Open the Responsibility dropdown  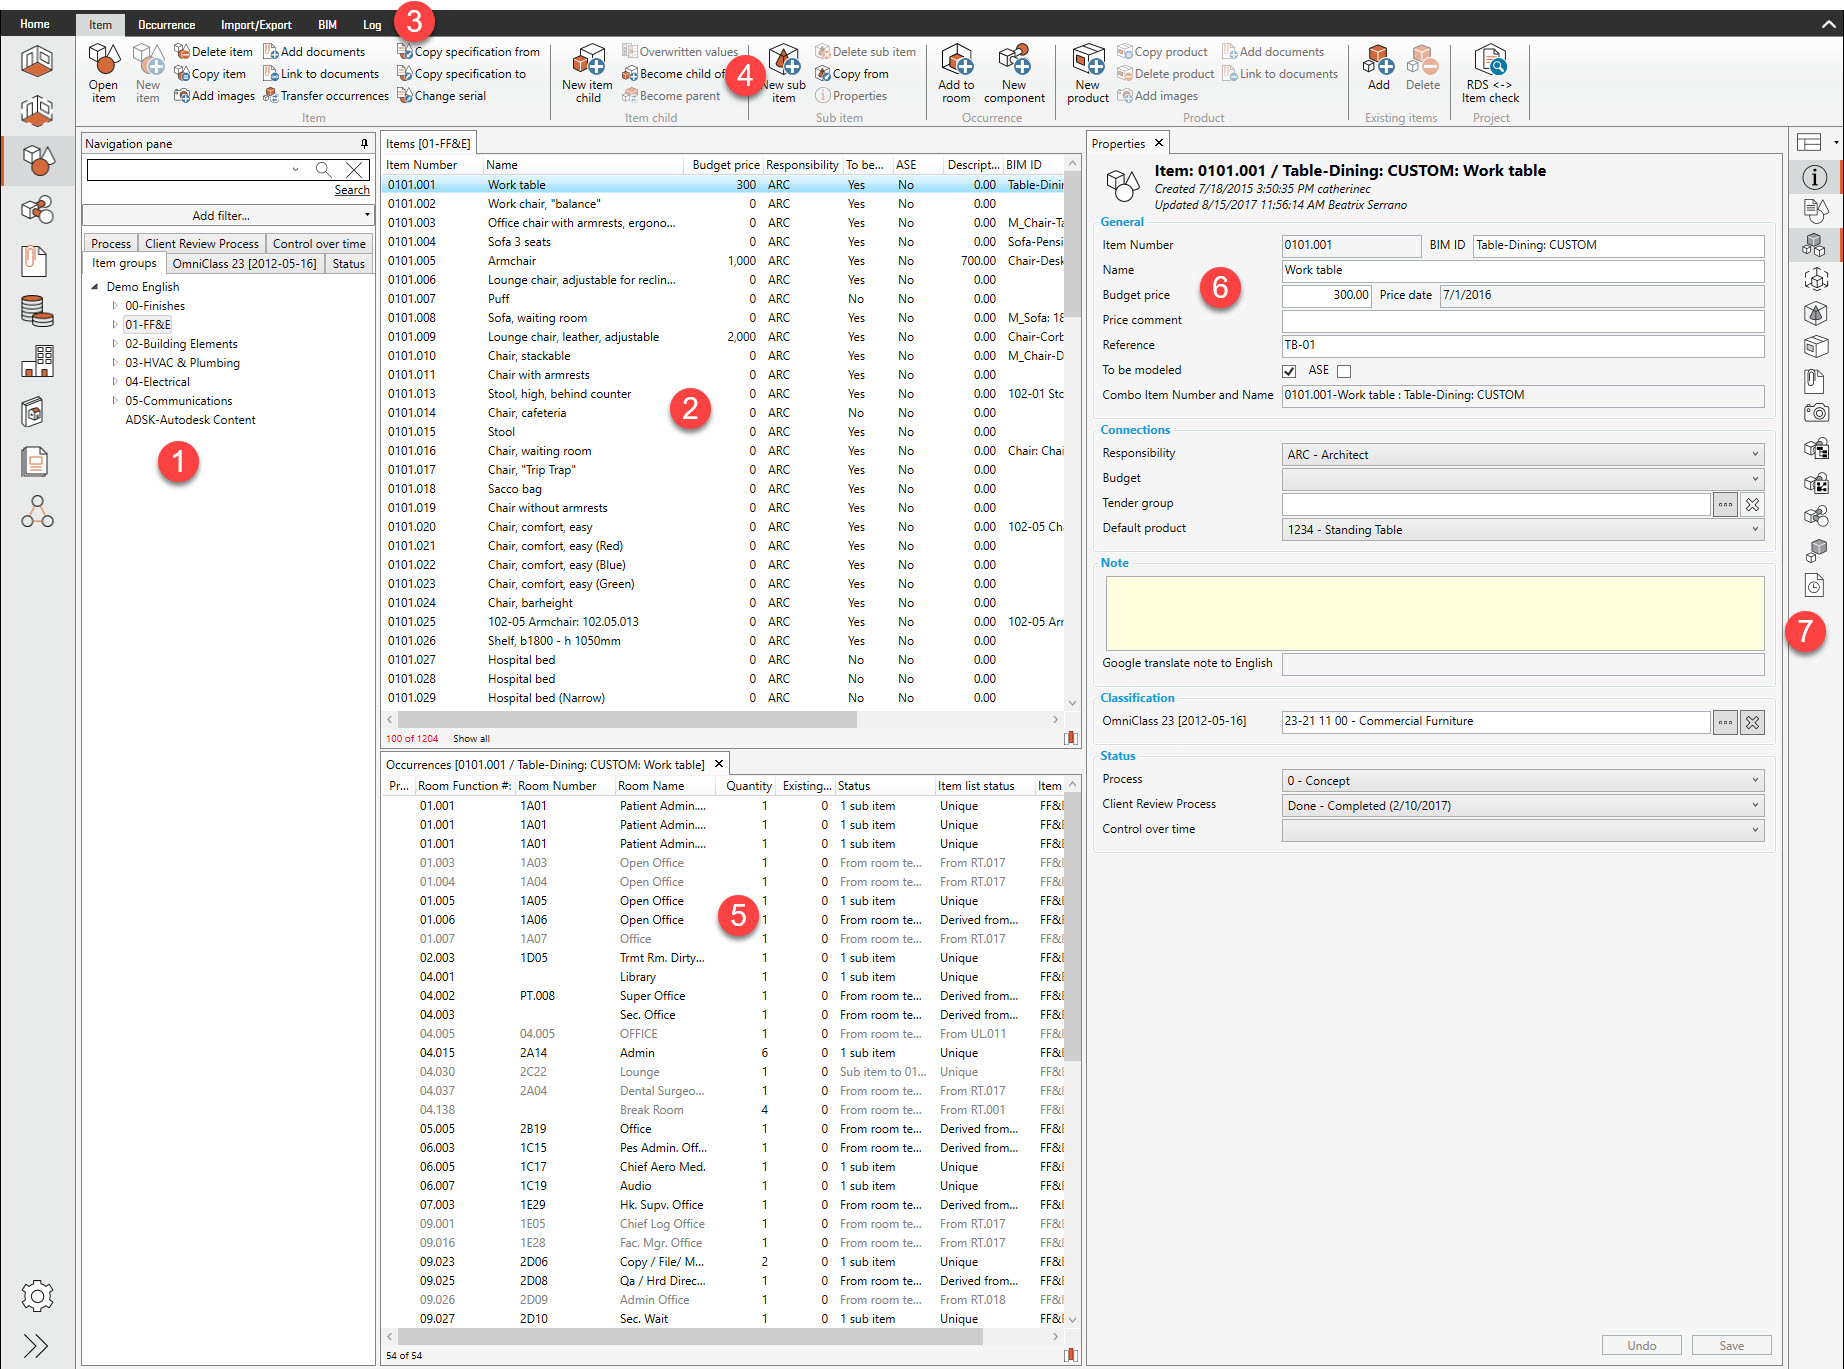coord(1523,455)
